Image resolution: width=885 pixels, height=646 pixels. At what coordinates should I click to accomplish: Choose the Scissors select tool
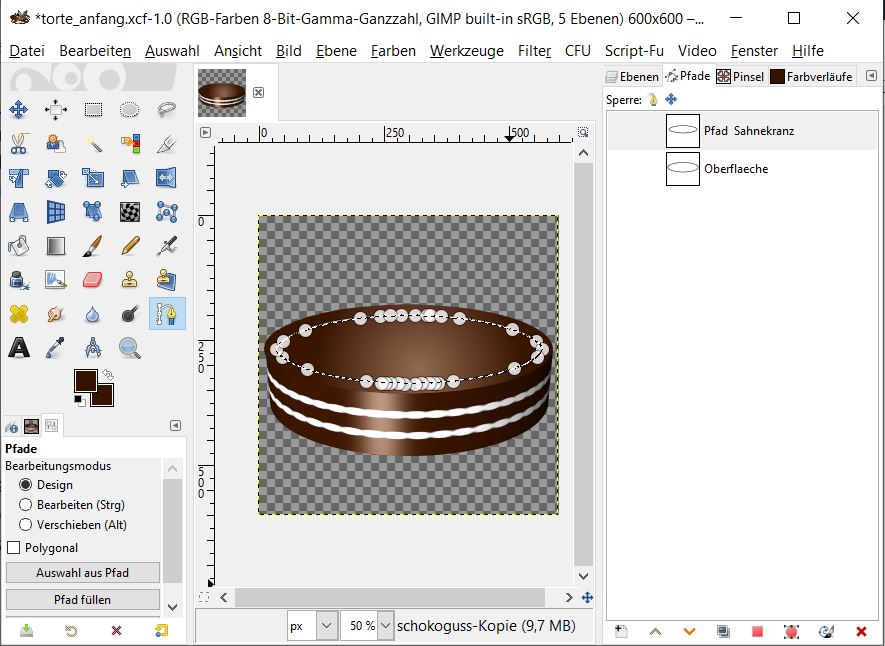[x=19, y=143]
